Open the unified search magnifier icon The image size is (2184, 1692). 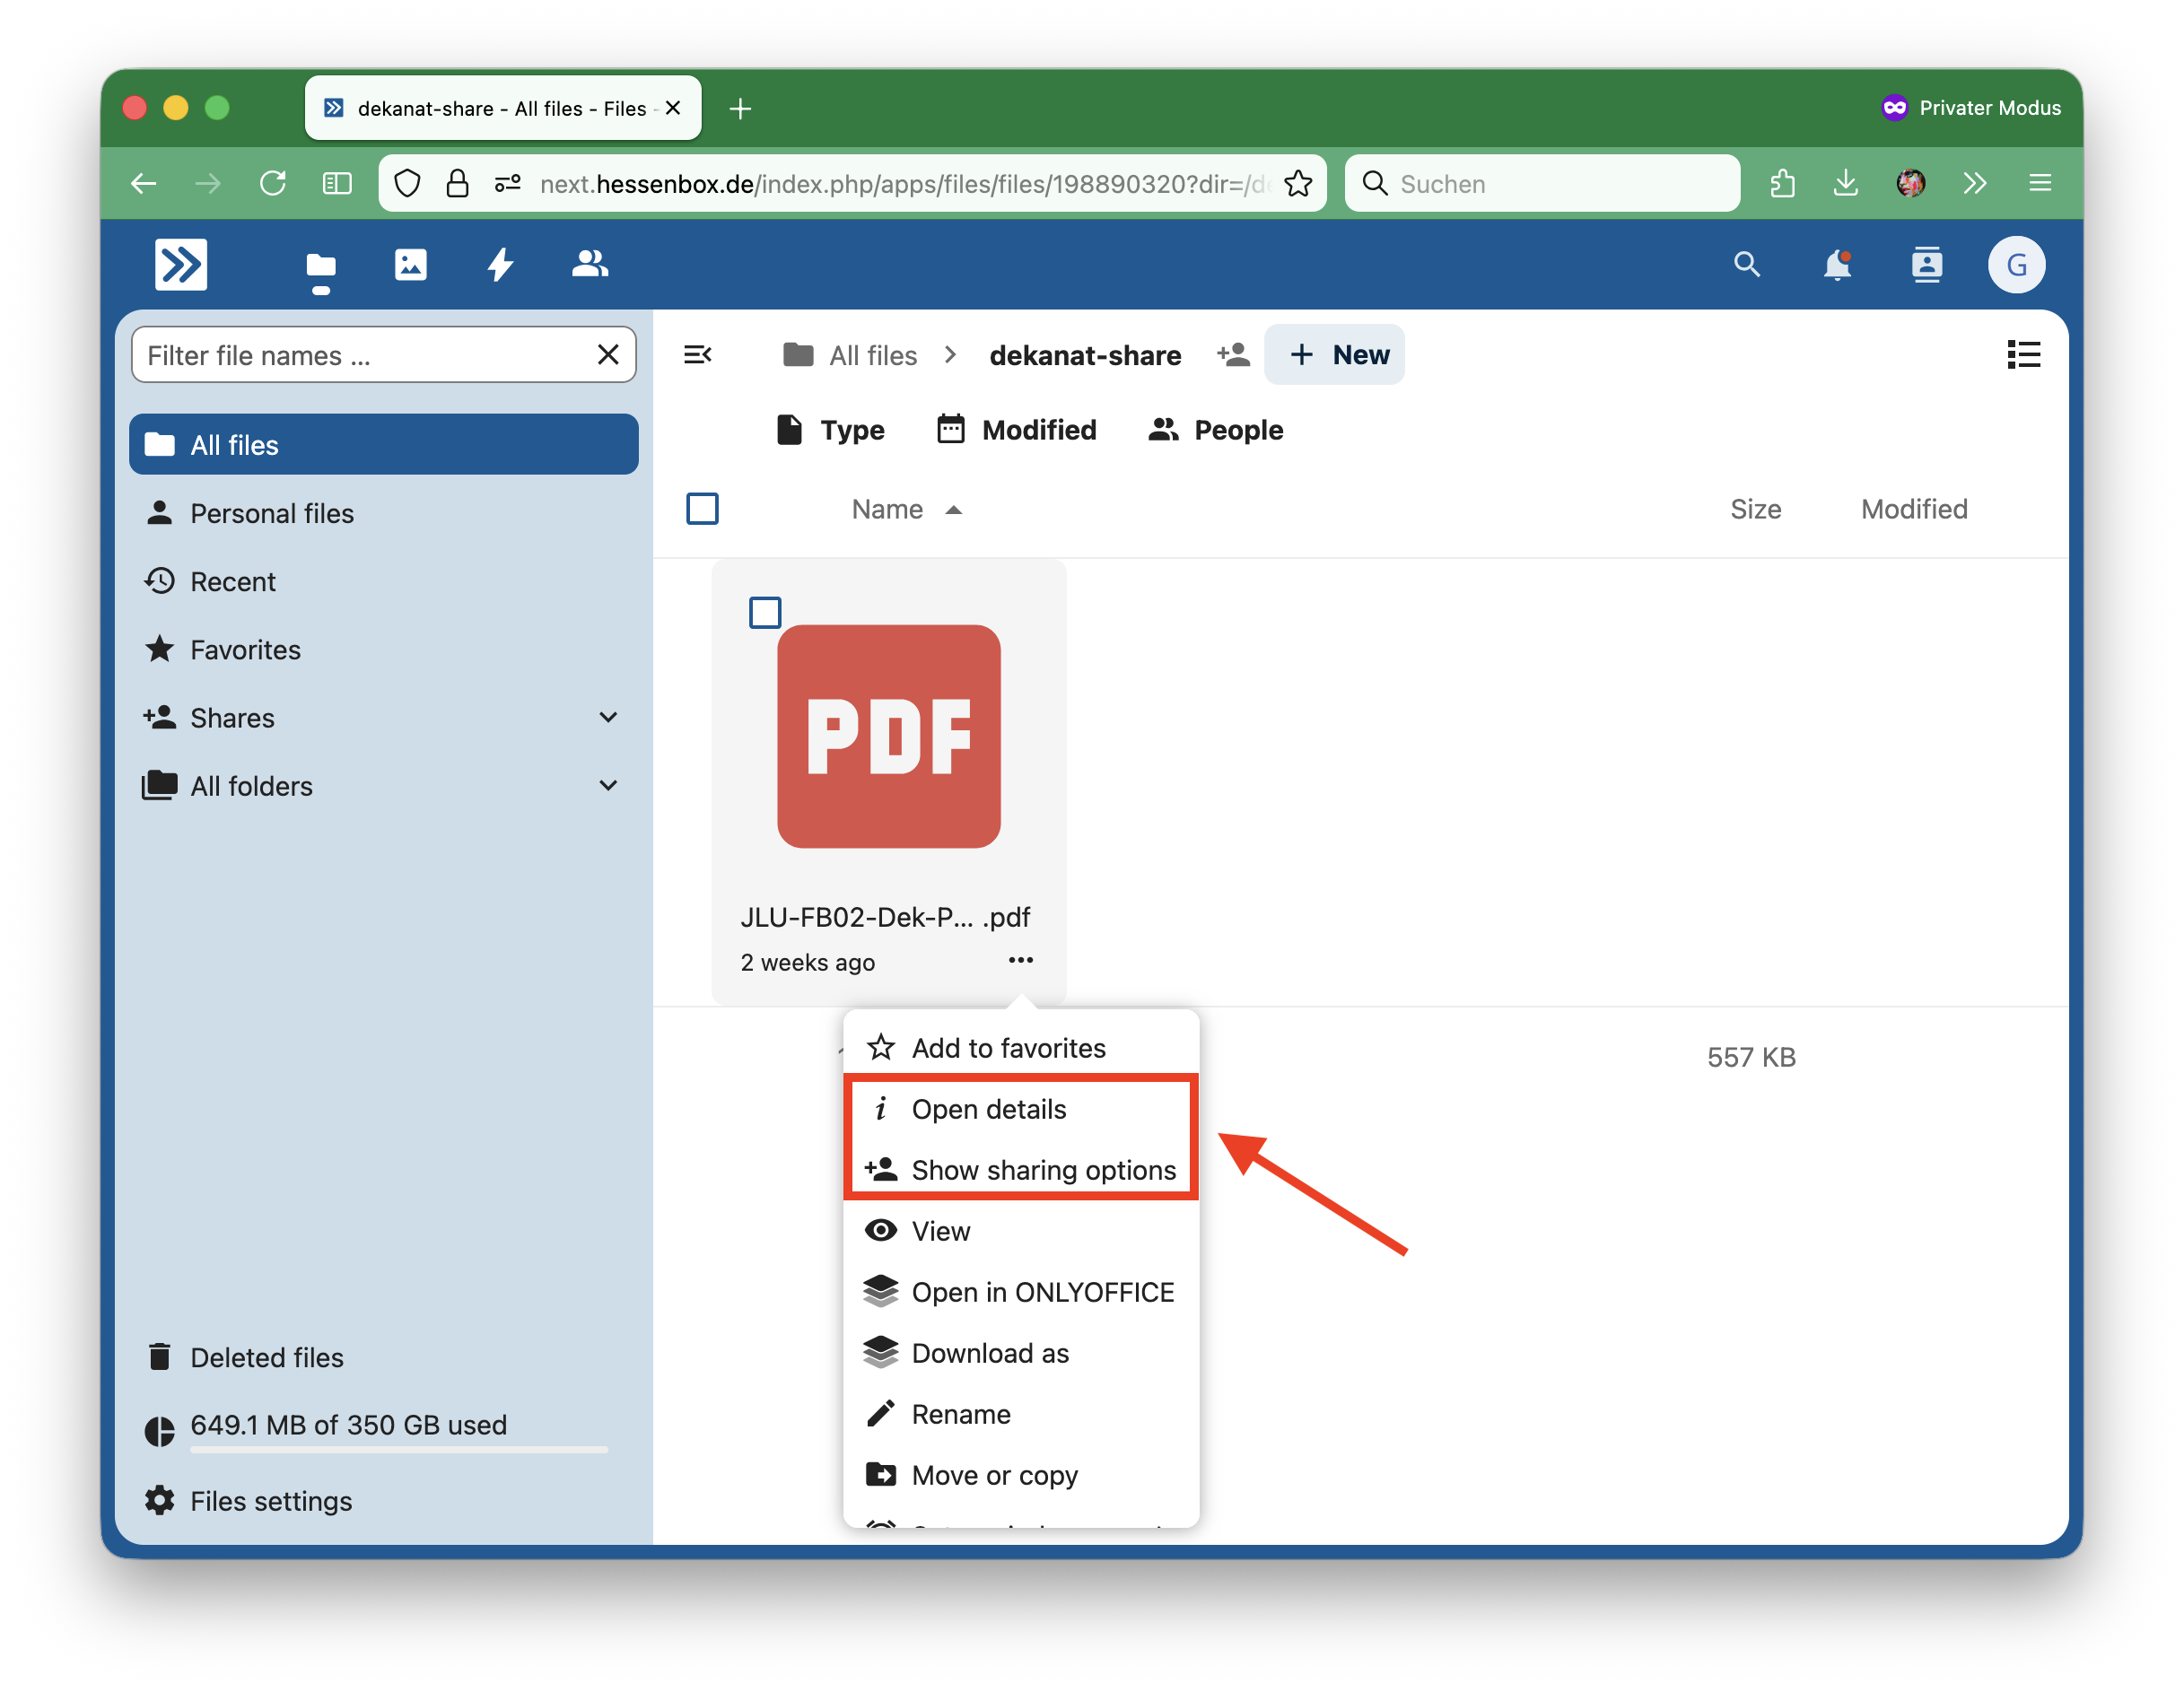click(1747, 264)
